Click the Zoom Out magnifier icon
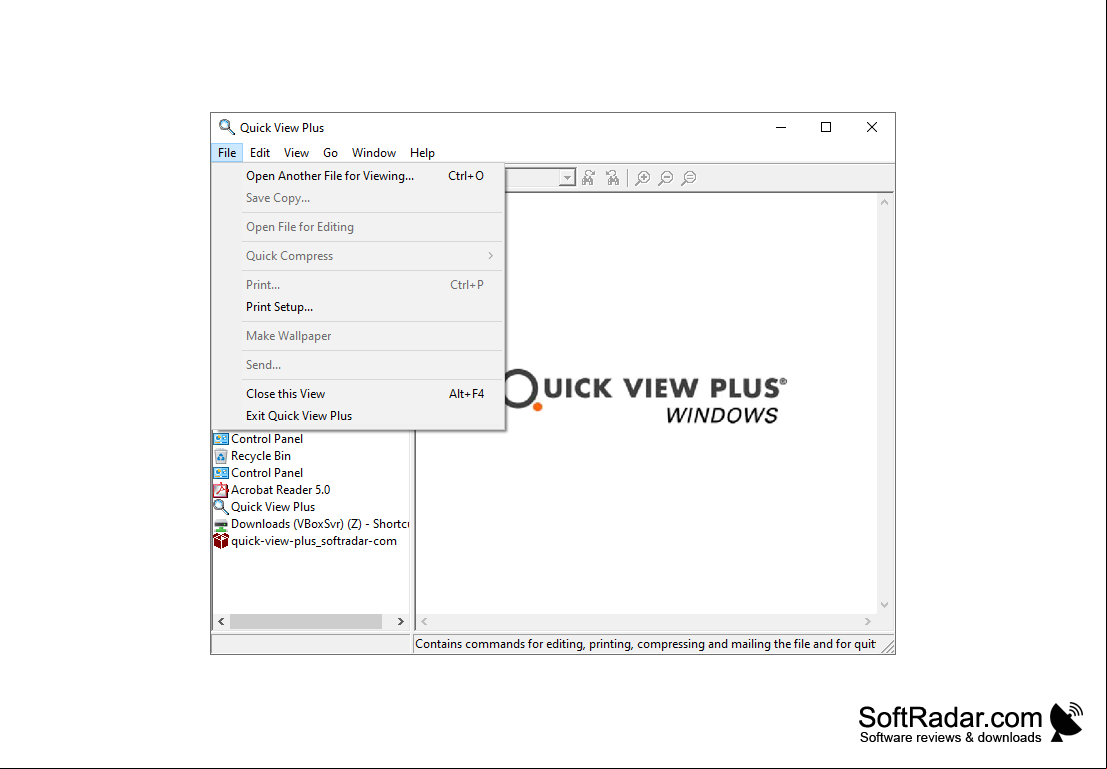Viewport: 1107px width, 769px height. click(666, 178)
